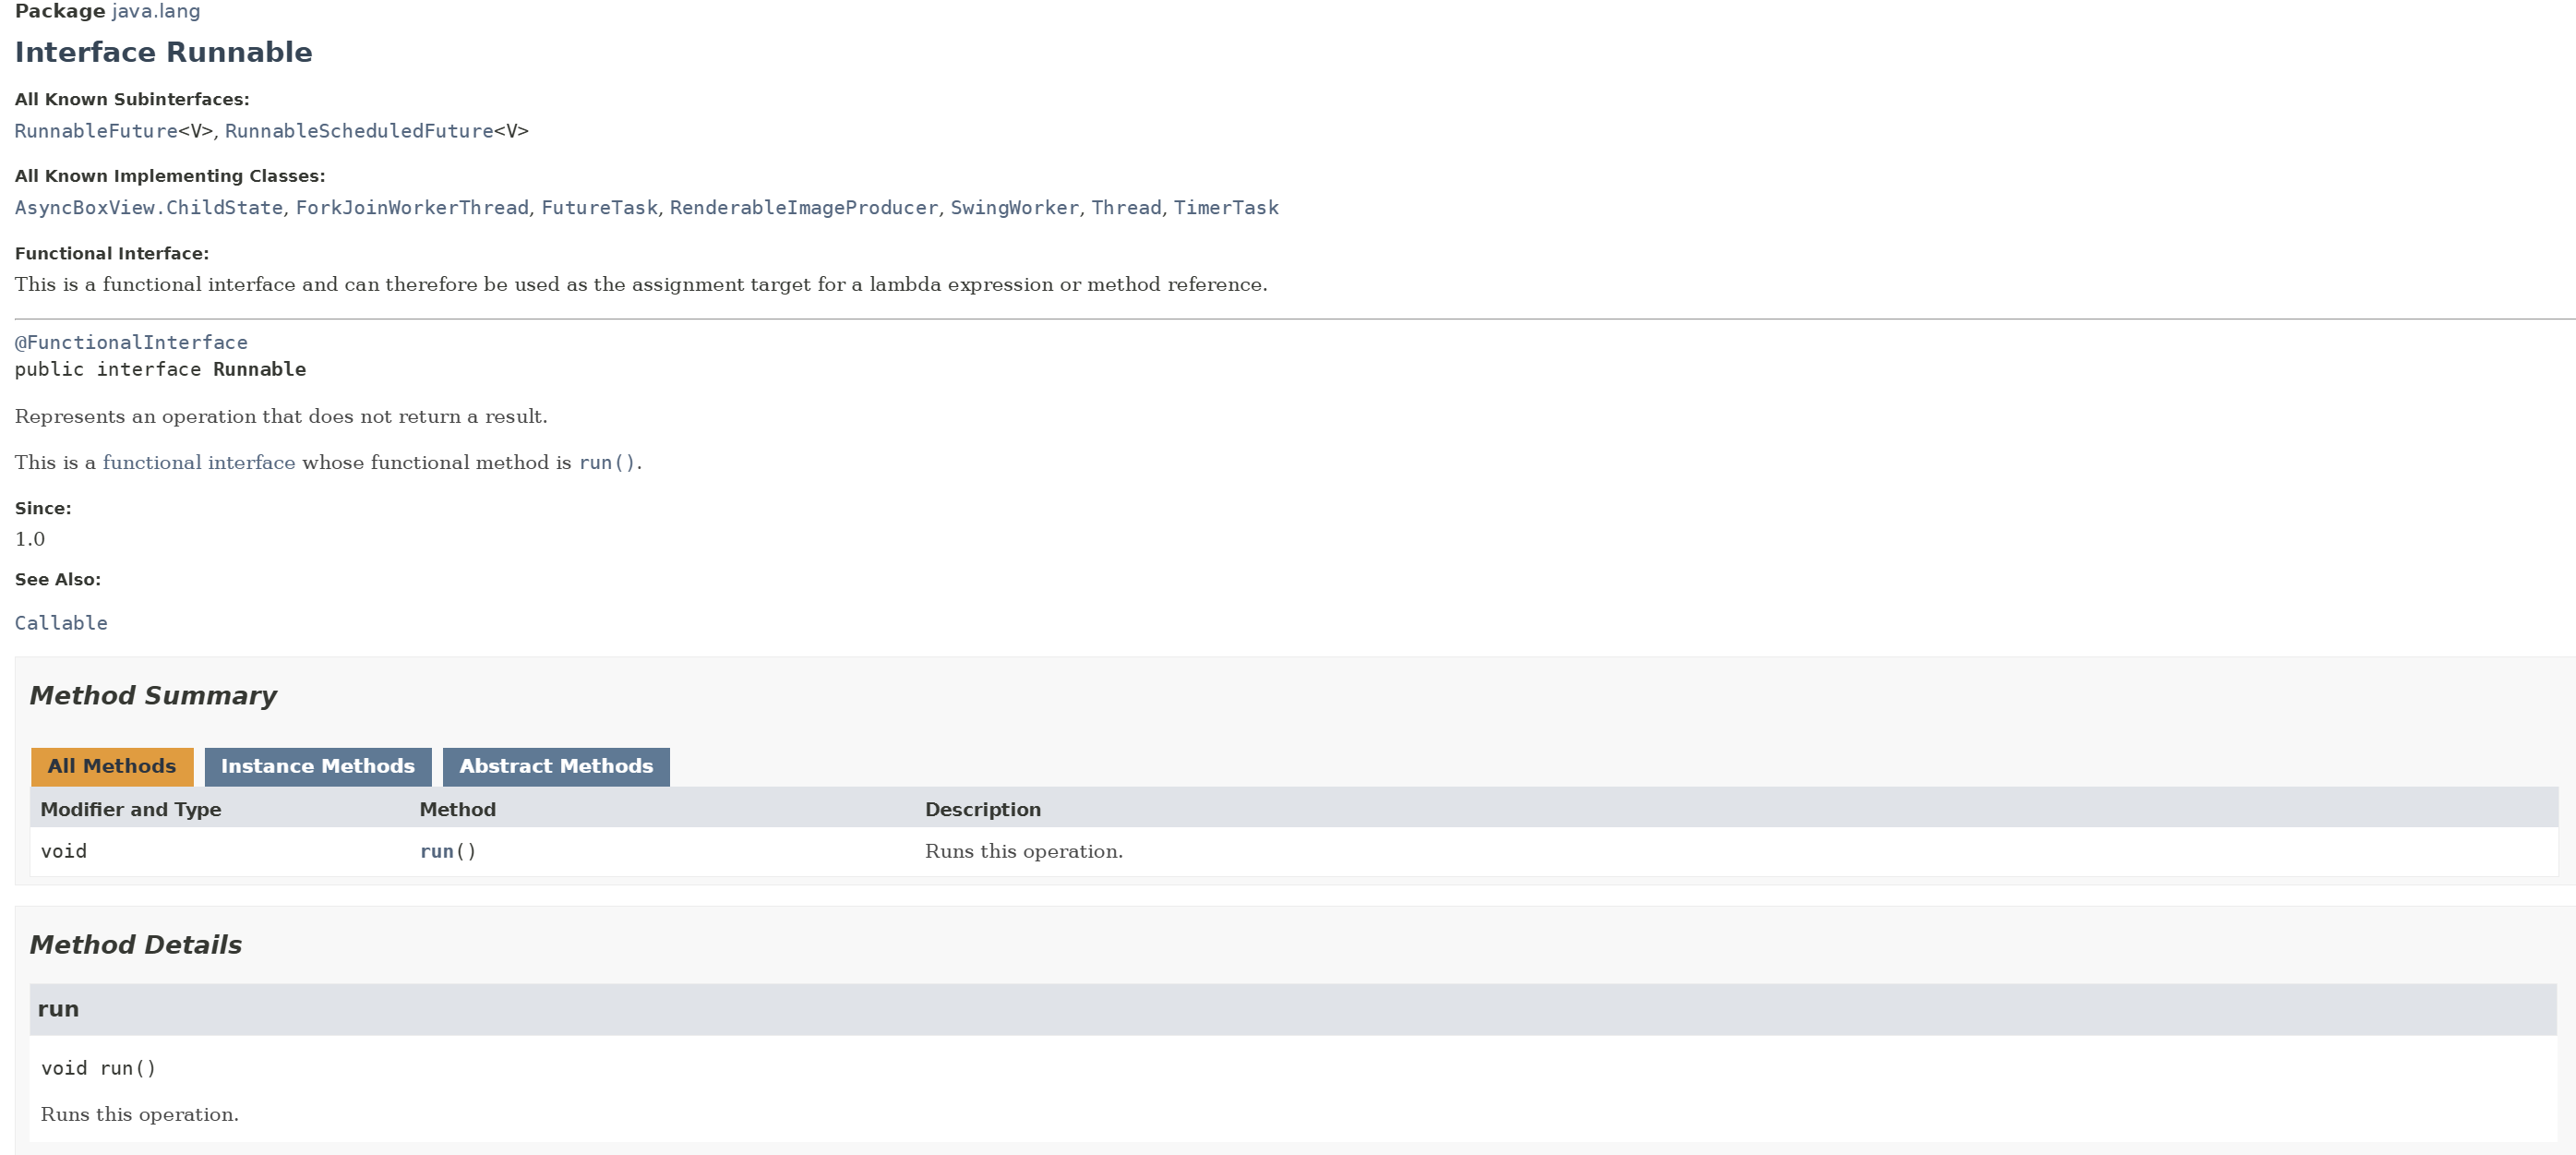The height and width of the screenshot is (1155, 2576).
Task: Click the 'Method Summary' heading
Action: (x=153, y=695)
